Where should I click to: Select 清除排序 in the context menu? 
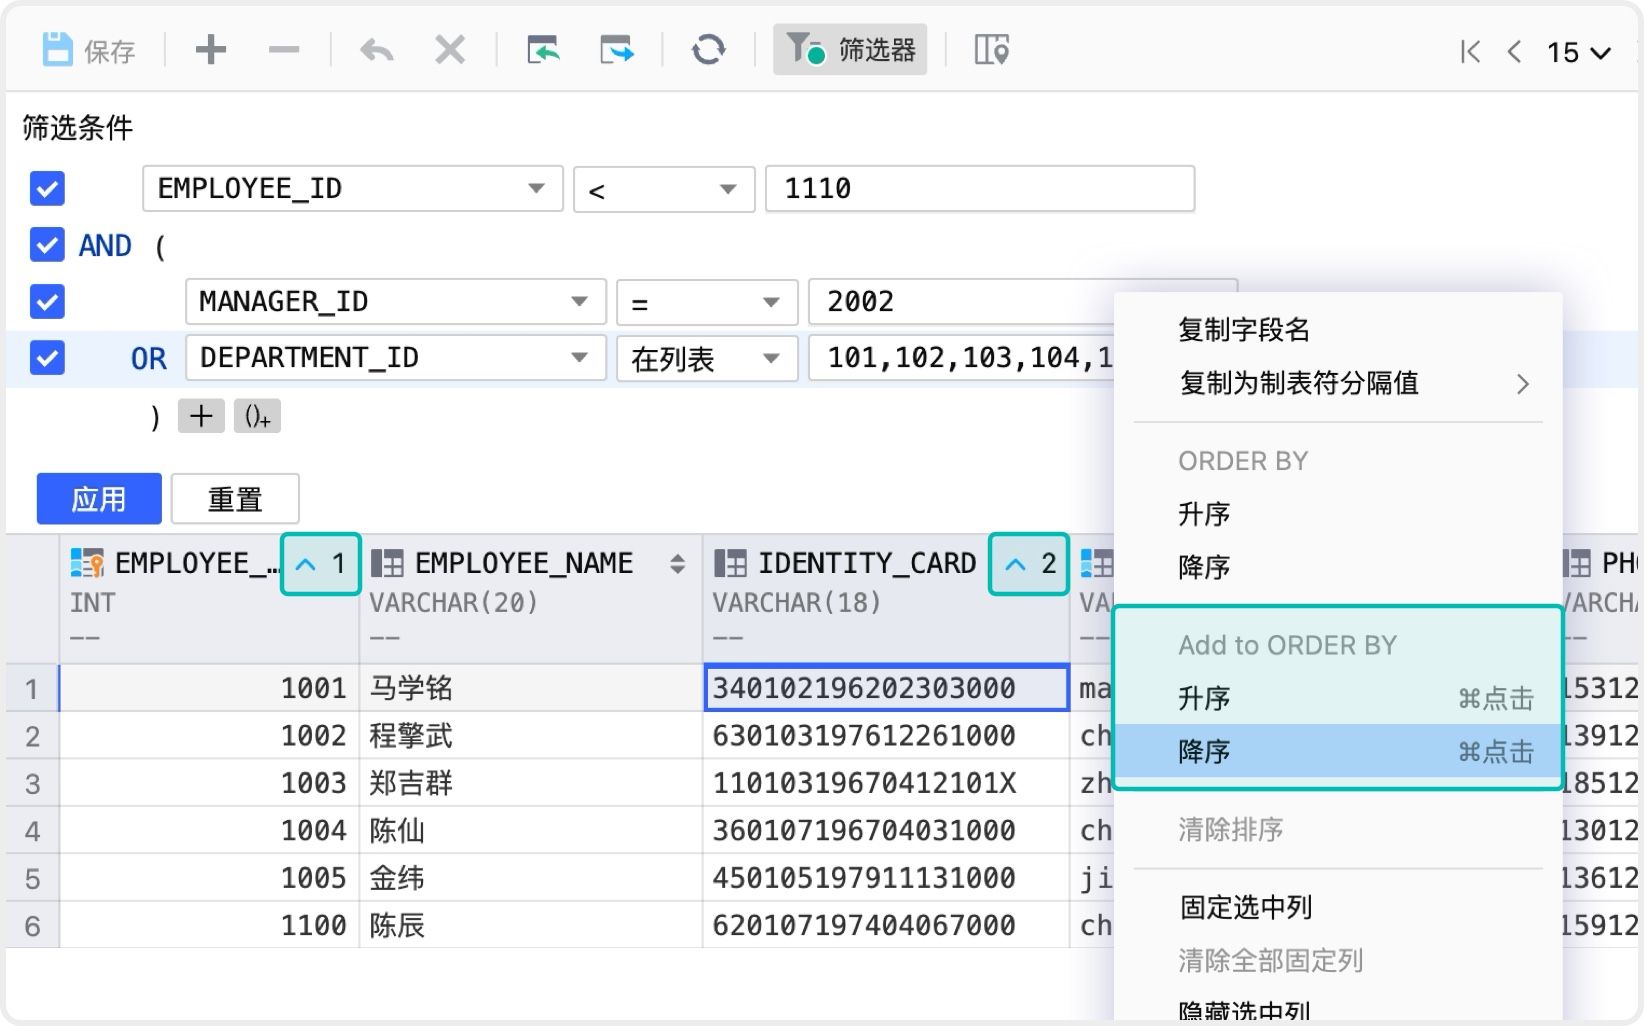pos(1338,829)
